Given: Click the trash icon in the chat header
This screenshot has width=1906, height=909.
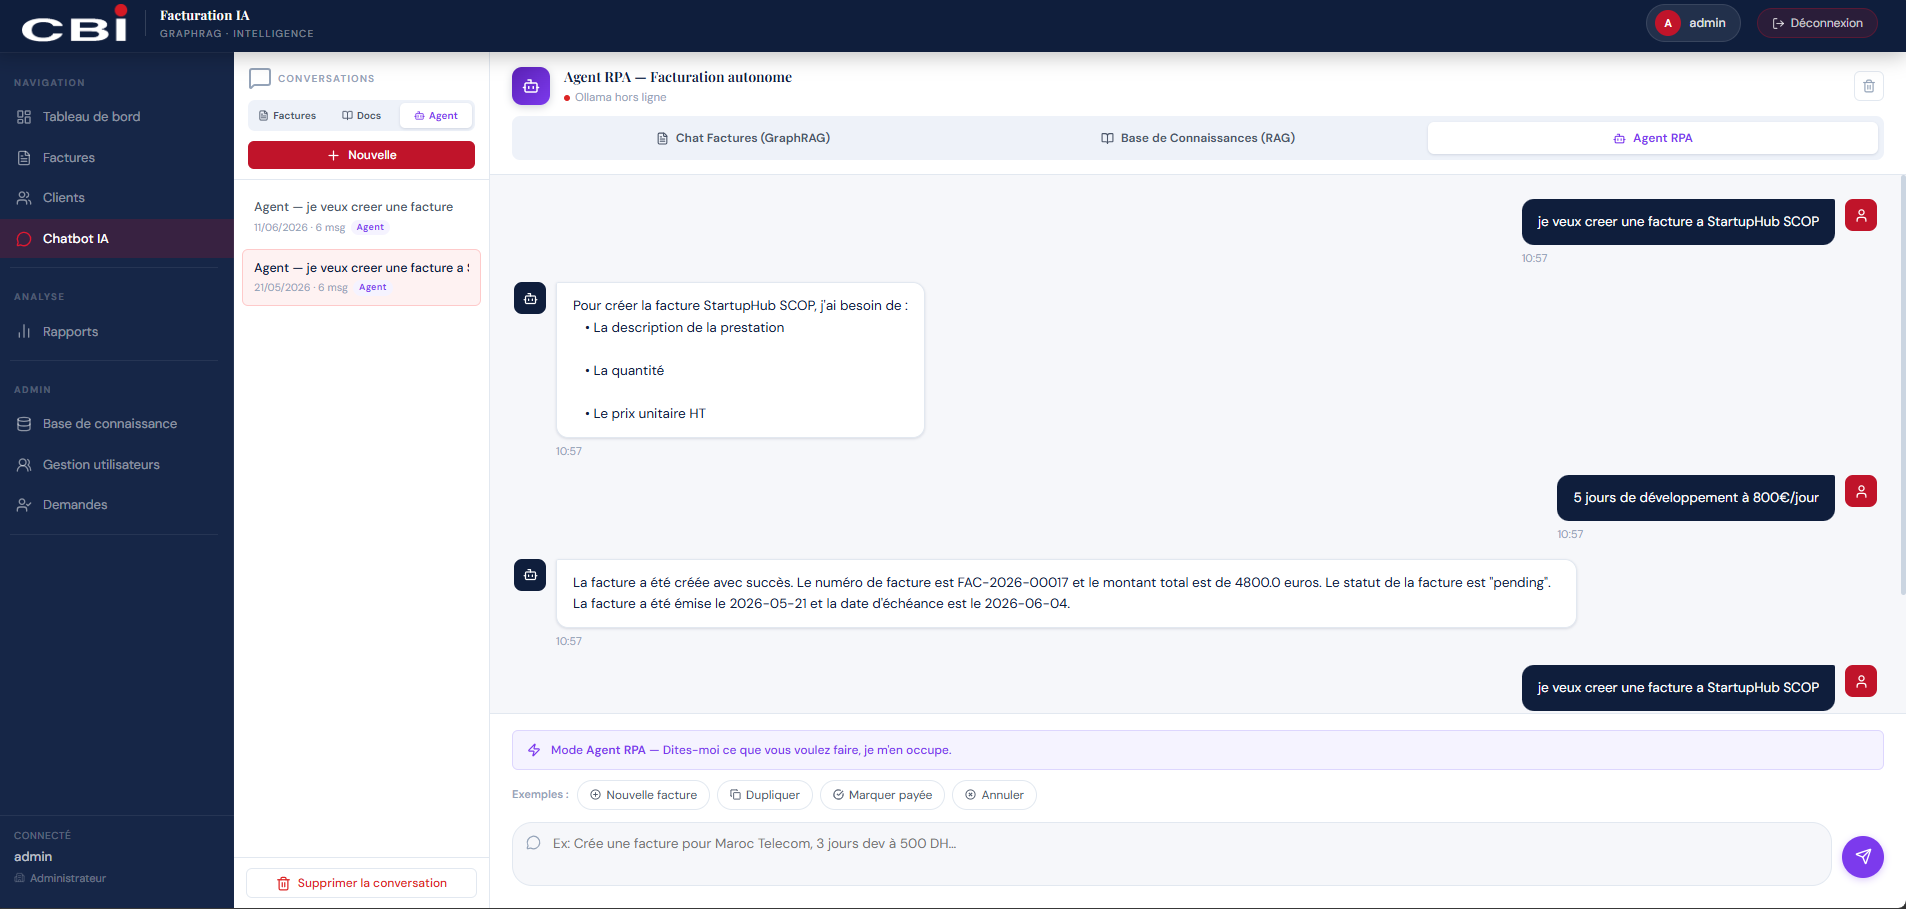Looking at the screenshot, I should [1868, 86].
